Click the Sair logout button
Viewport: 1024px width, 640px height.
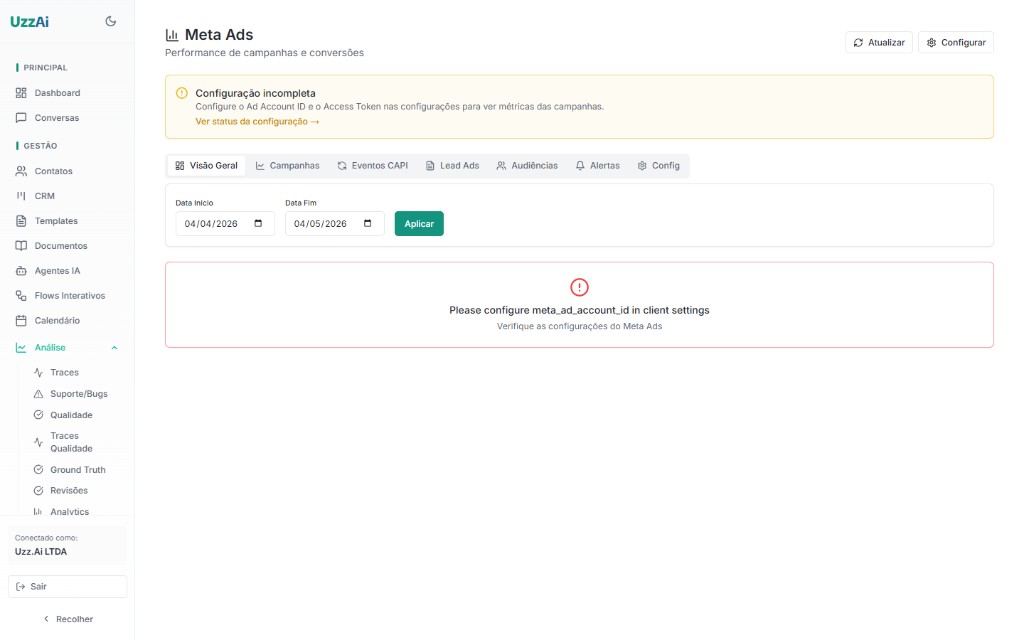(67, 586)
